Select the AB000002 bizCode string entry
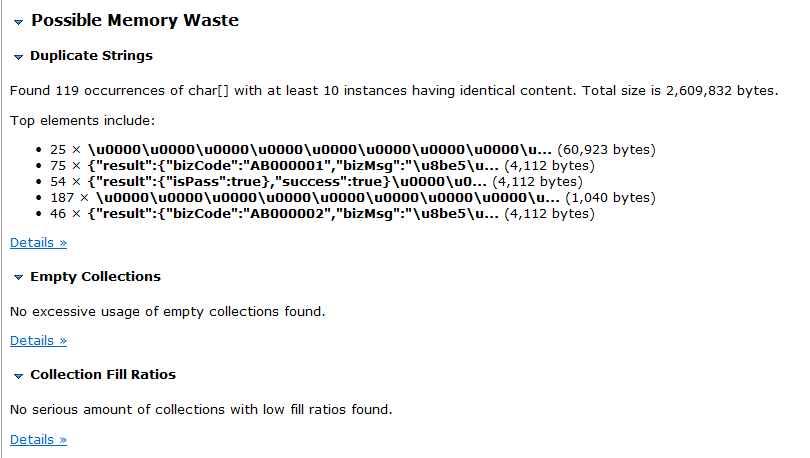The height and width of the screenshot is (458, 810). click(x=322, y=214)
